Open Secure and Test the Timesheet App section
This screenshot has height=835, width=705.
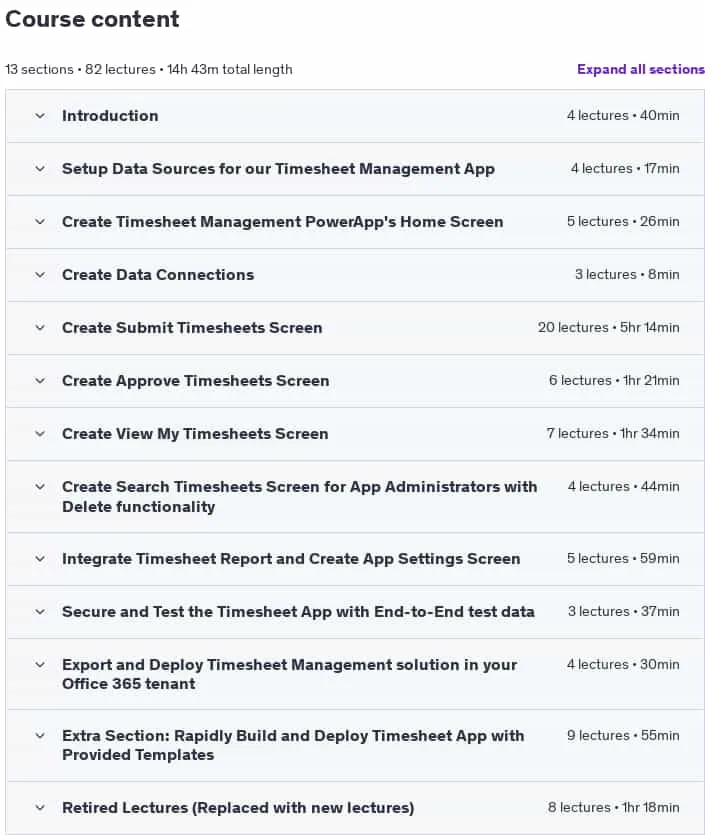click(298, 611)
